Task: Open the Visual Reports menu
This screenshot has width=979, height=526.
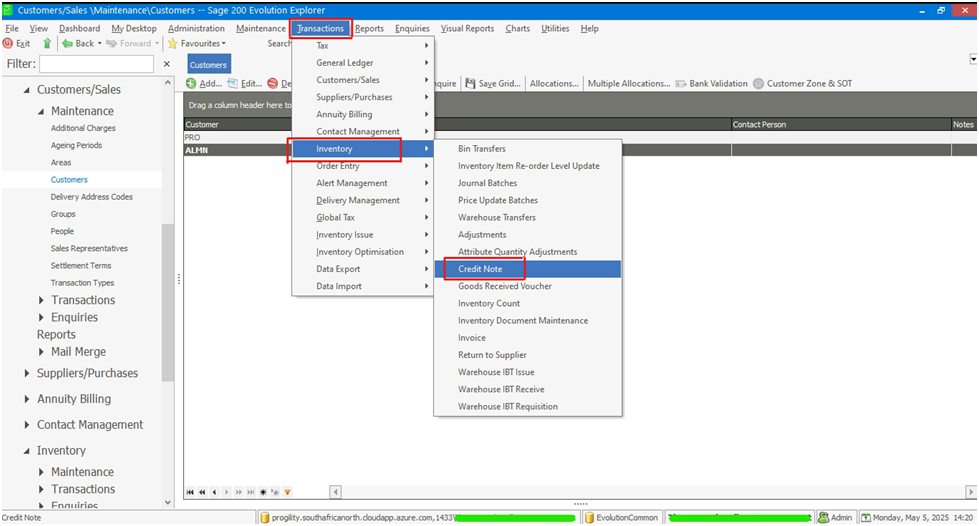Action: point(467,28)
